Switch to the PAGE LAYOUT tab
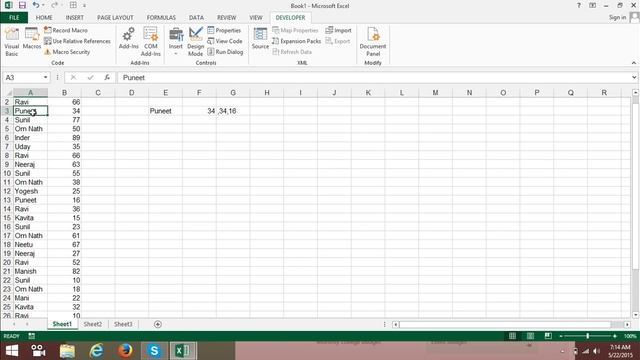The image size is (640, 360). tap(115, 18)
